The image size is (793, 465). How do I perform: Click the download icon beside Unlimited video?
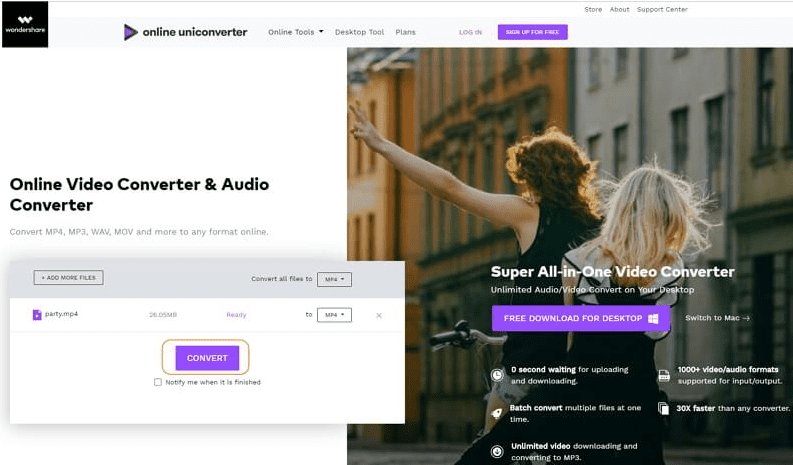click(x=497, y=451)
